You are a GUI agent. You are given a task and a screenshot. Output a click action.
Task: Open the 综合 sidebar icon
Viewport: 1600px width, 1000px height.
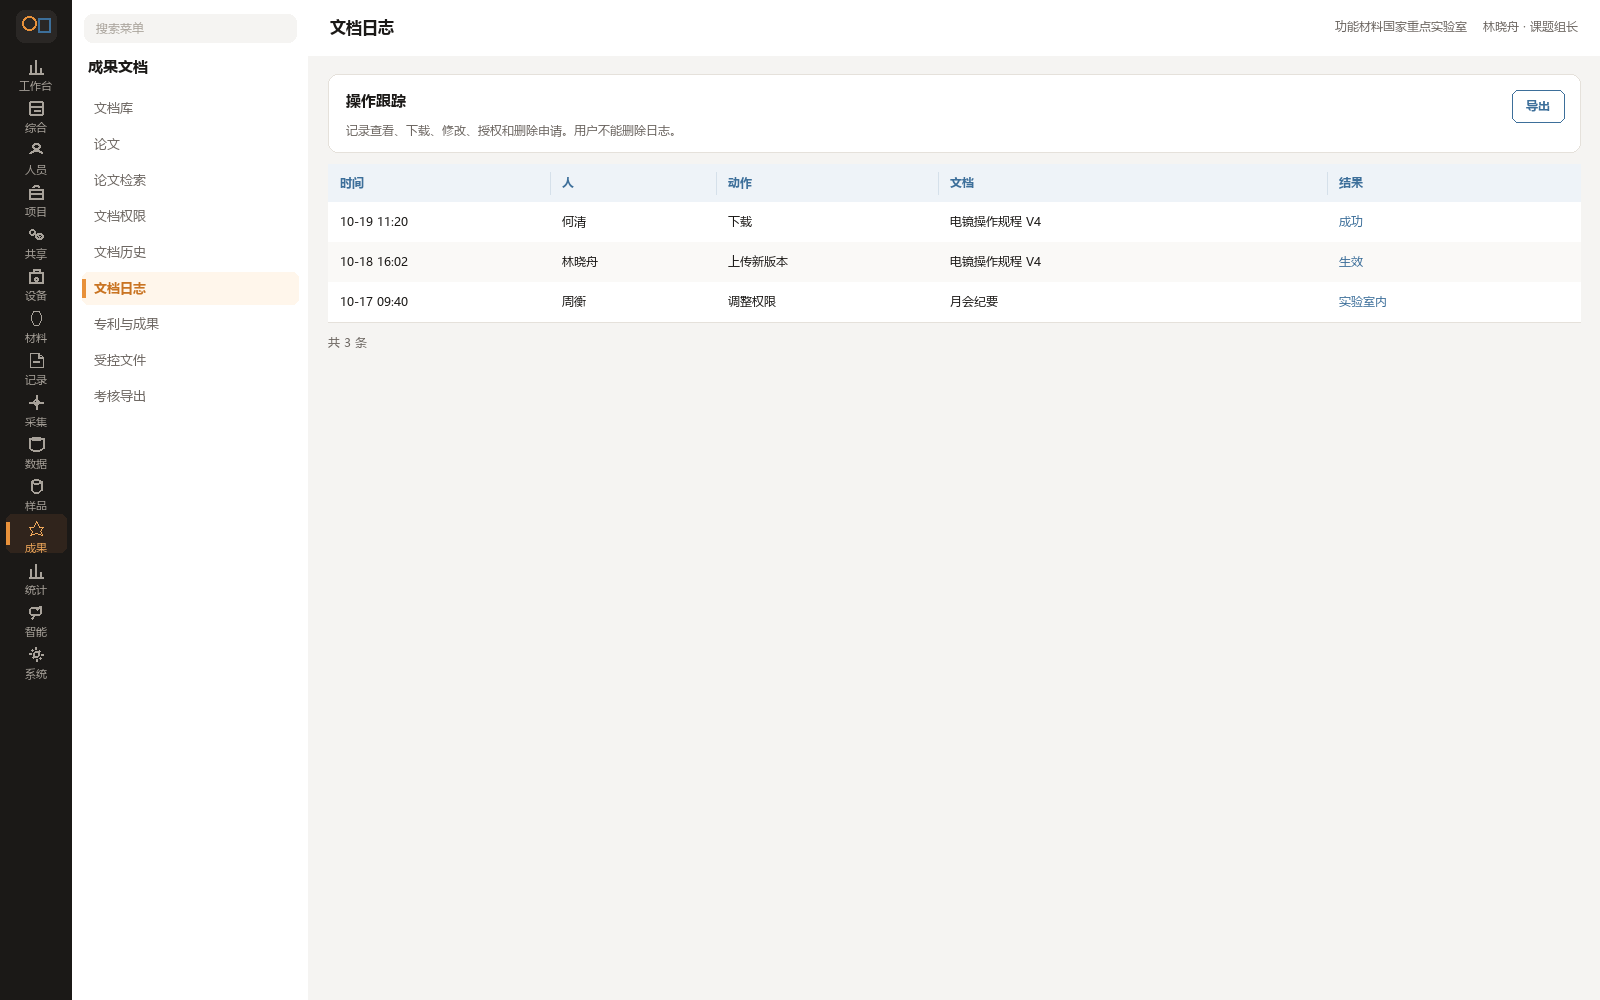[x=36, y=117]
